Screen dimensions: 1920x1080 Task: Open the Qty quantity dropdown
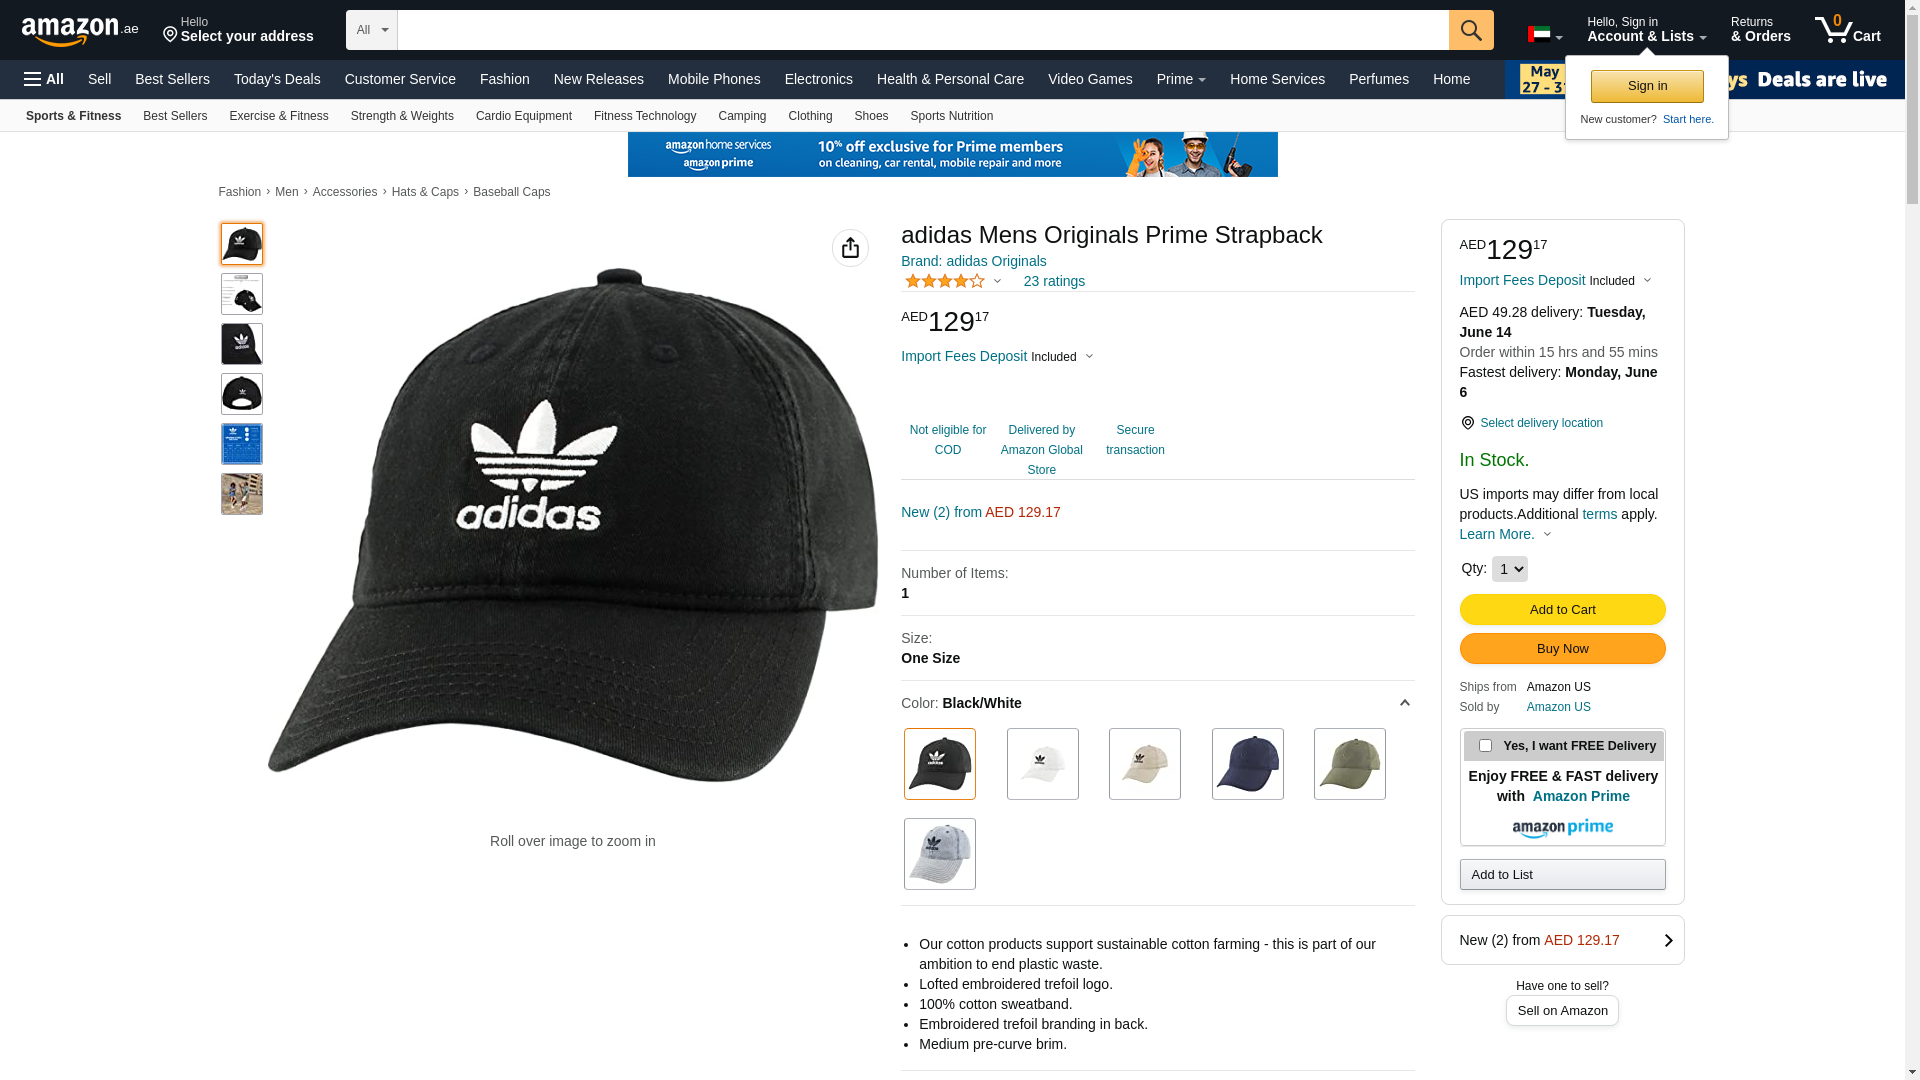(1509, 569)
